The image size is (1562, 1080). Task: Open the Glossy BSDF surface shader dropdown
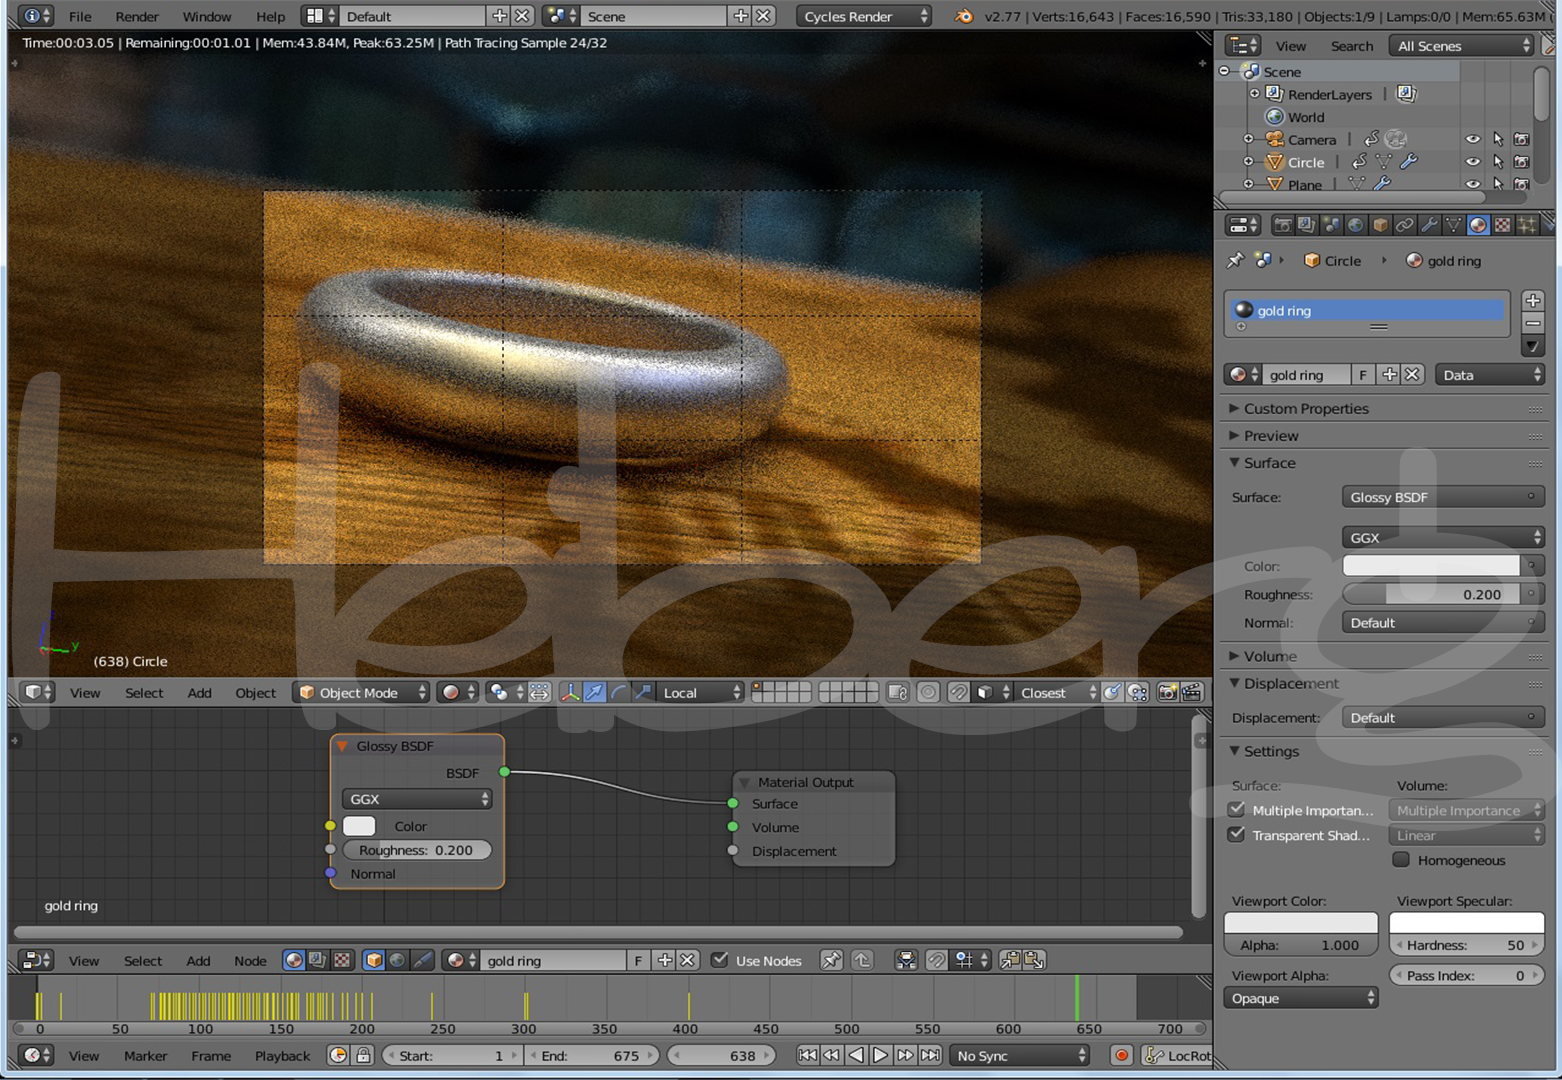coord(1443,497)
